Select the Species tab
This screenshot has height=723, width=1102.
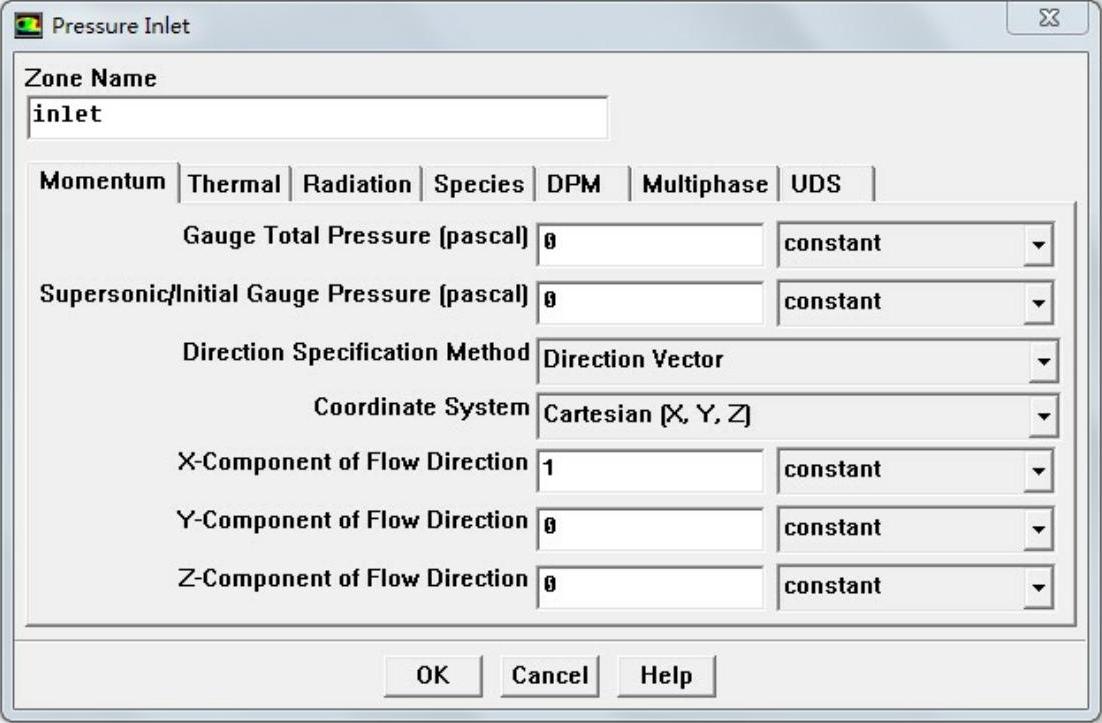(479, 184)
